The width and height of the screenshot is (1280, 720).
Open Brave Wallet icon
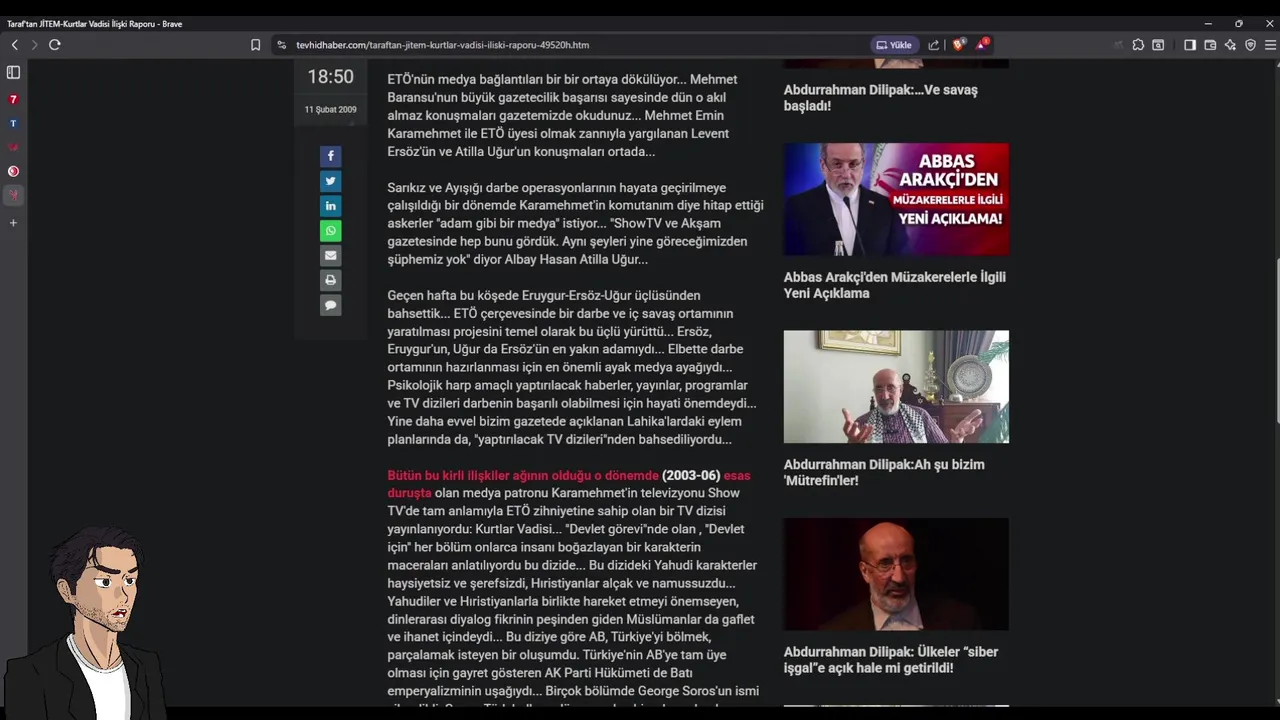pos(1210,45)
